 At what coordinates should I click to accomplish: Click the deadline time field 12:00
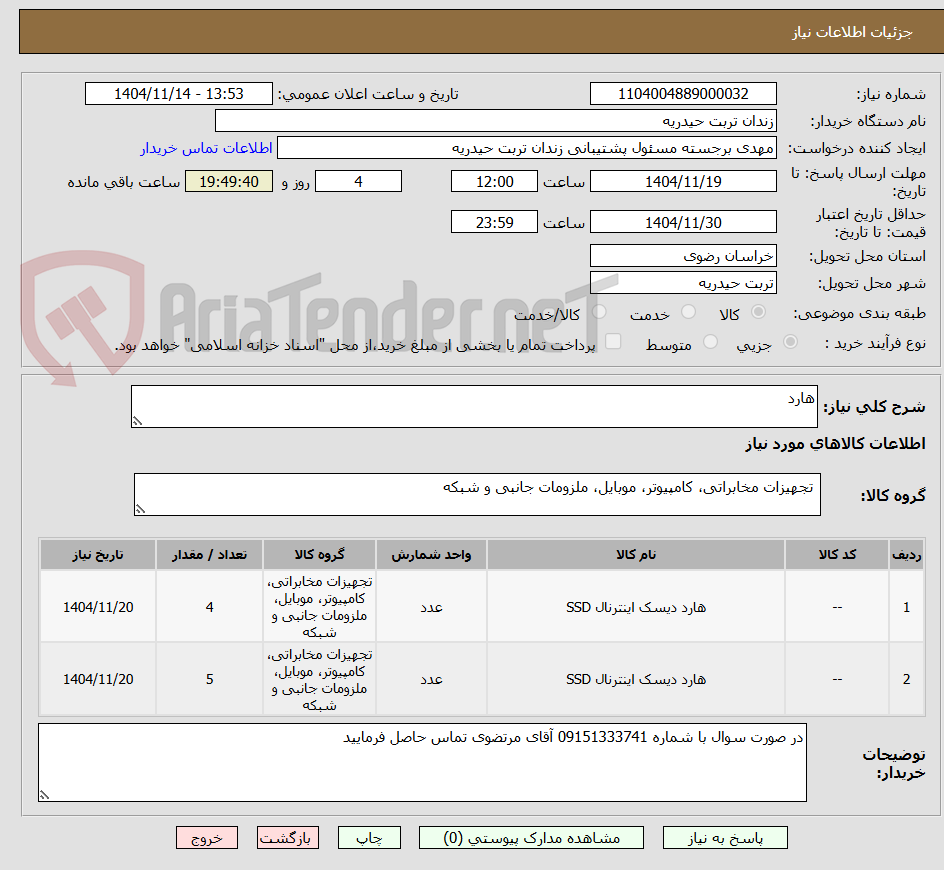(x=494, y=181)
